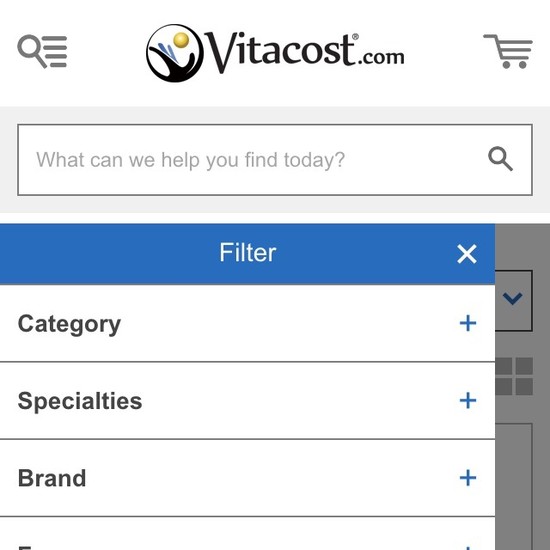Expand Brand with its plus icon
Screen dimensions: 550x550
tap(468, 478)
